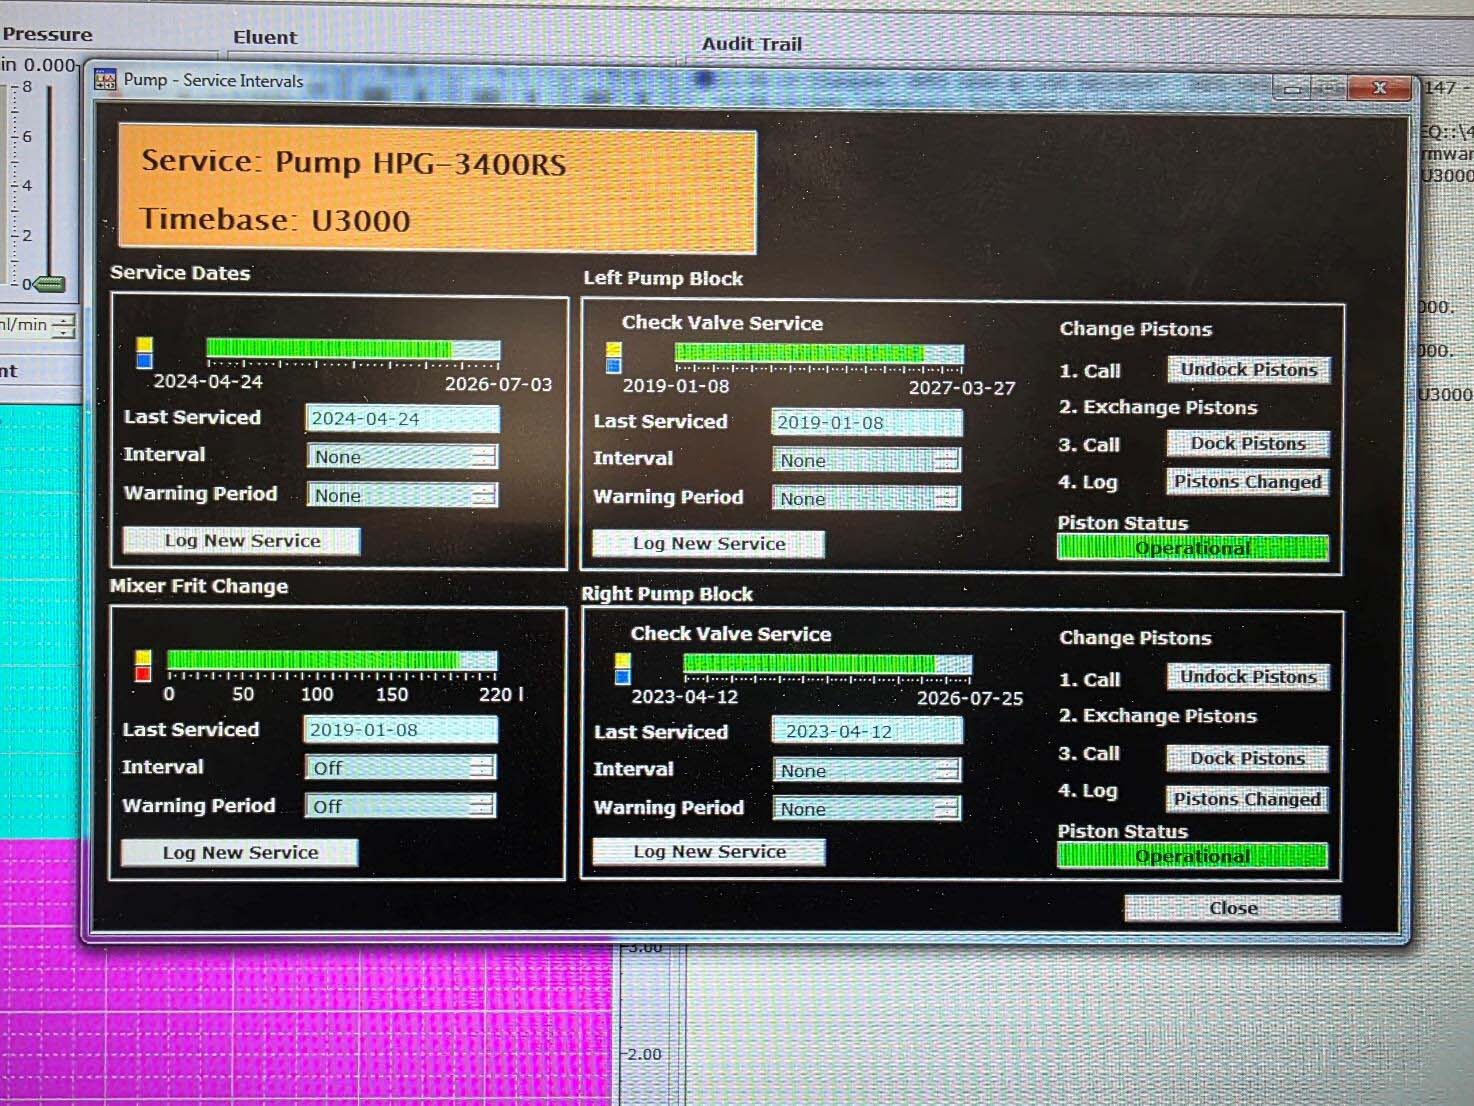Click the Left Pump check valve progress bar
Viewport: 1474px width, 1106px height.
pyautogui.click(x=819, y=353)
